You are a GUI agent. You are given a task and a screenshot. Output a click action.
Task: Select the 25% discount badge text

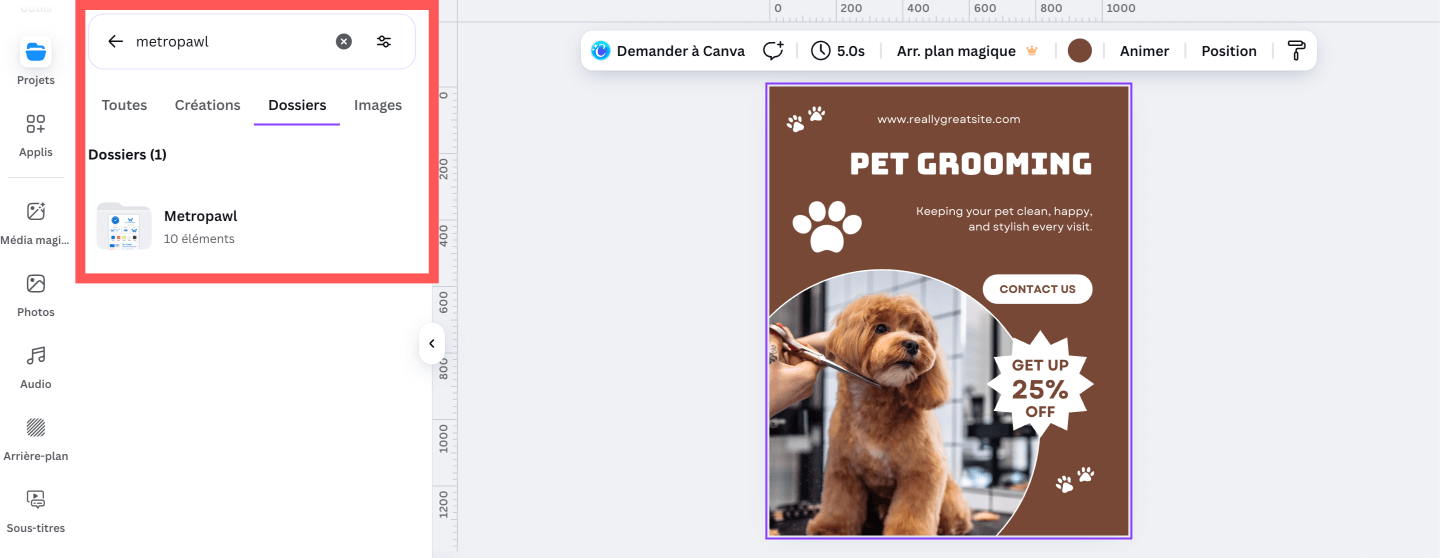1040,389
